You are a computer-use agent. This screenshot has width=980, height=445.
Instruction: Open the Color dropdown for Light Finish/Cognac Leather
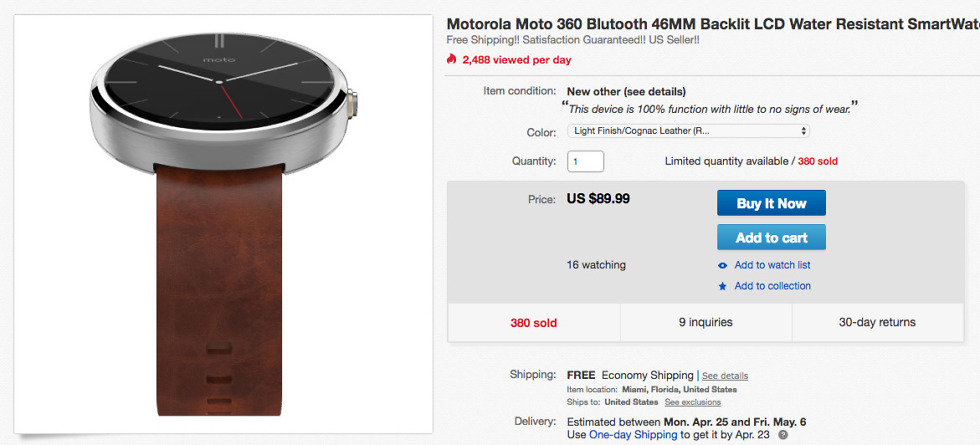pos(688,131)
